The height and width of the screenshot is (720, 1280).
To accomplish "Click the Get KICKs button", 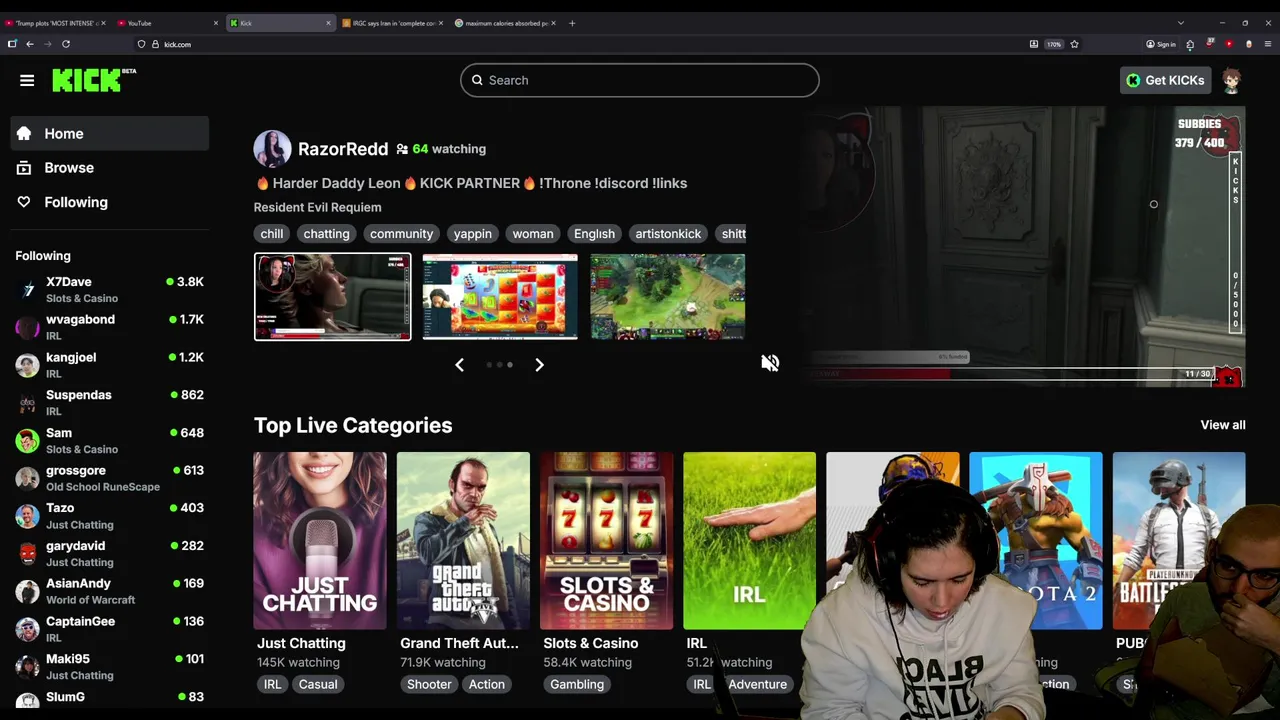I will pos(1166,80).
